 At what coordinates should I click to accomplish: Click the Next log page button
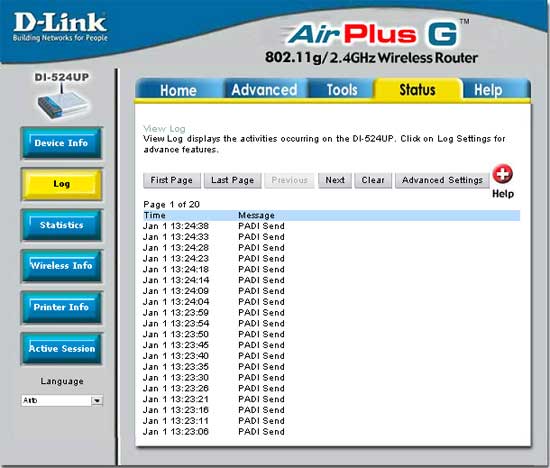tap(335, 180)
